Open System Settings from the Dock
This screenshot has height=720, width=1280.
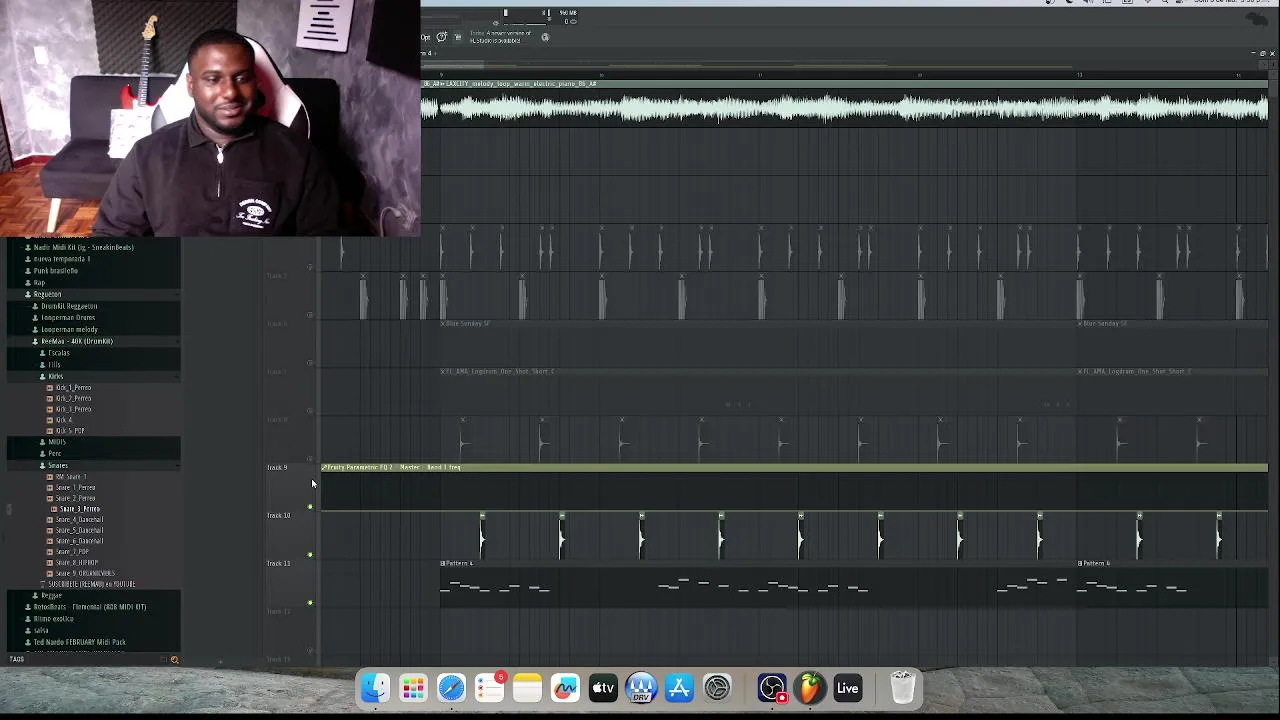click(x=717, y=688)
